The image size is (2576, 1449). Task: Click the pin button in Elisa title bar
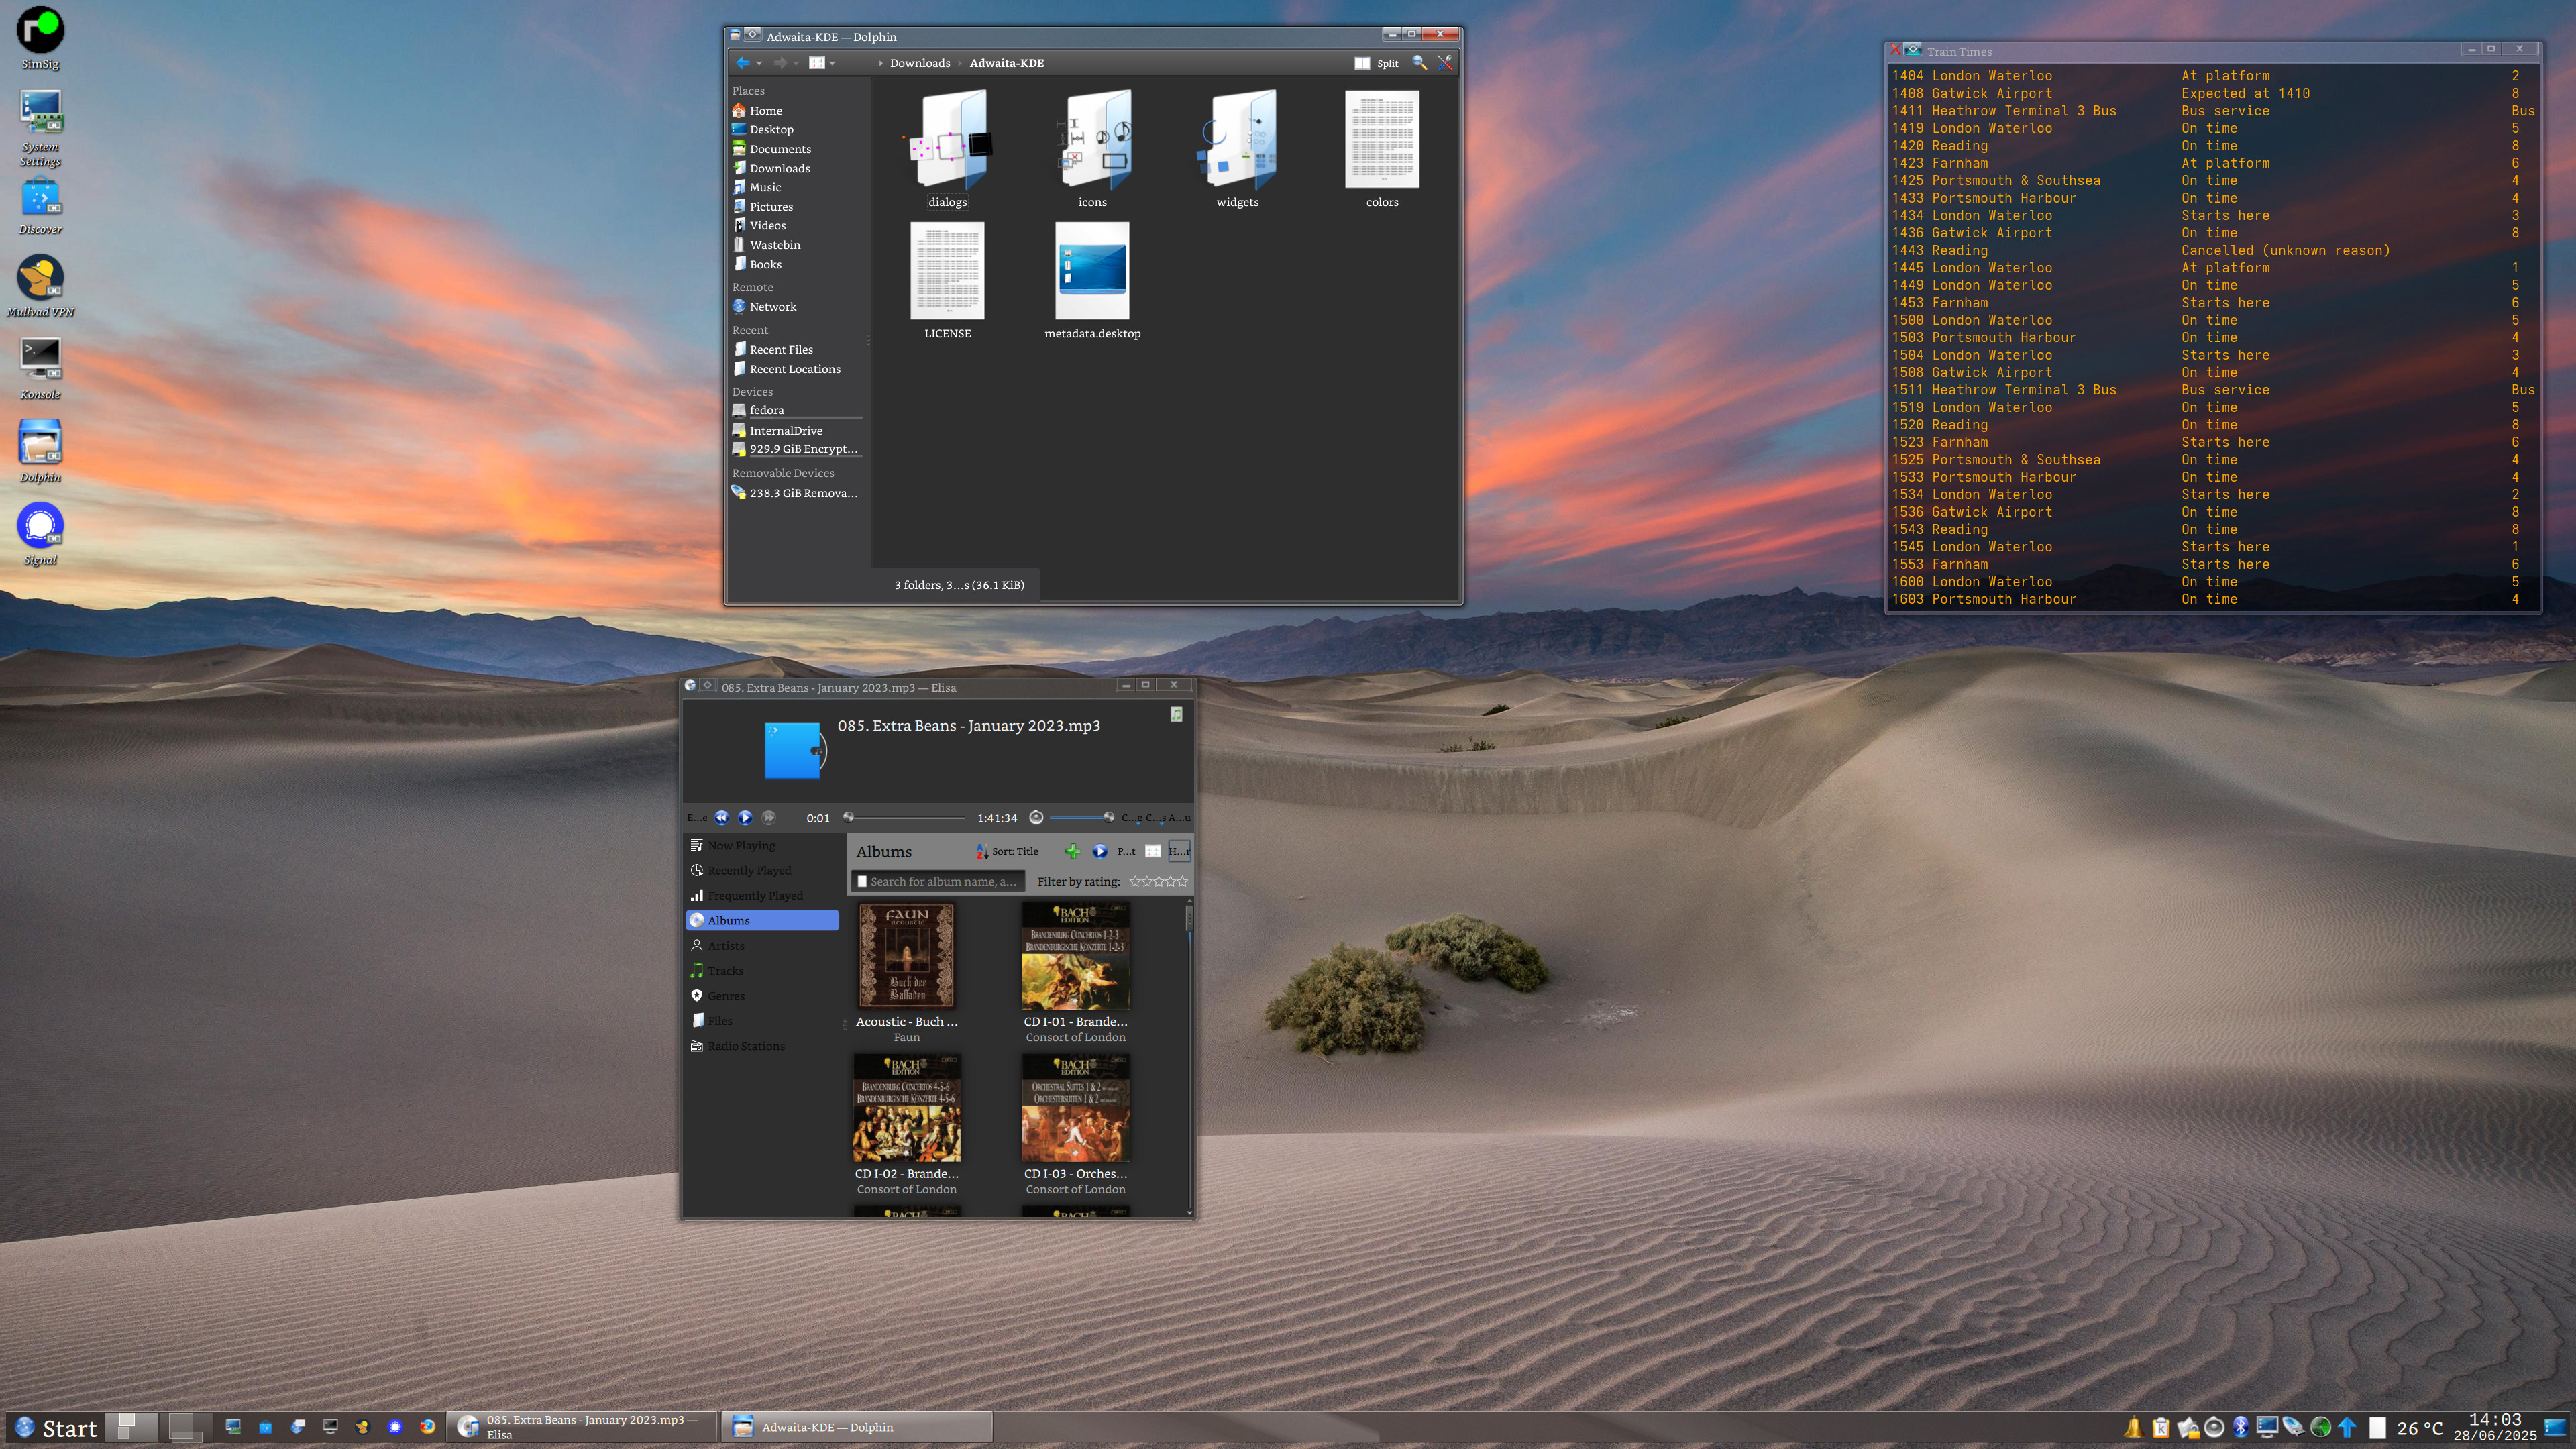[708, 686]
